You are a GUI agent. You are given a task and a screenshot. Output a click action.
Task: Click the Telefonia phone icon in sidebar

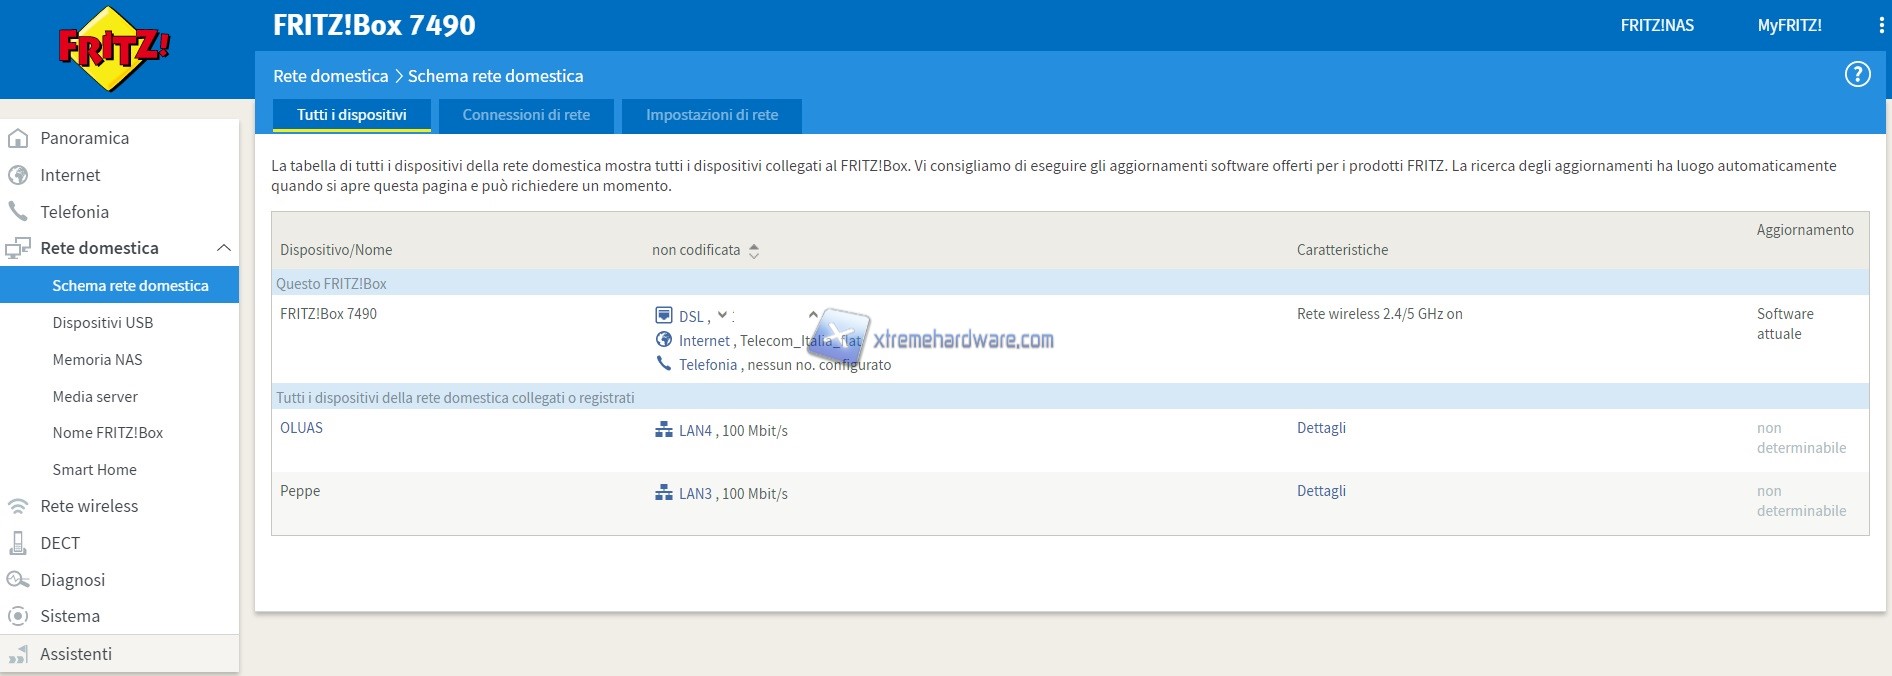click(x=18, y=211)
